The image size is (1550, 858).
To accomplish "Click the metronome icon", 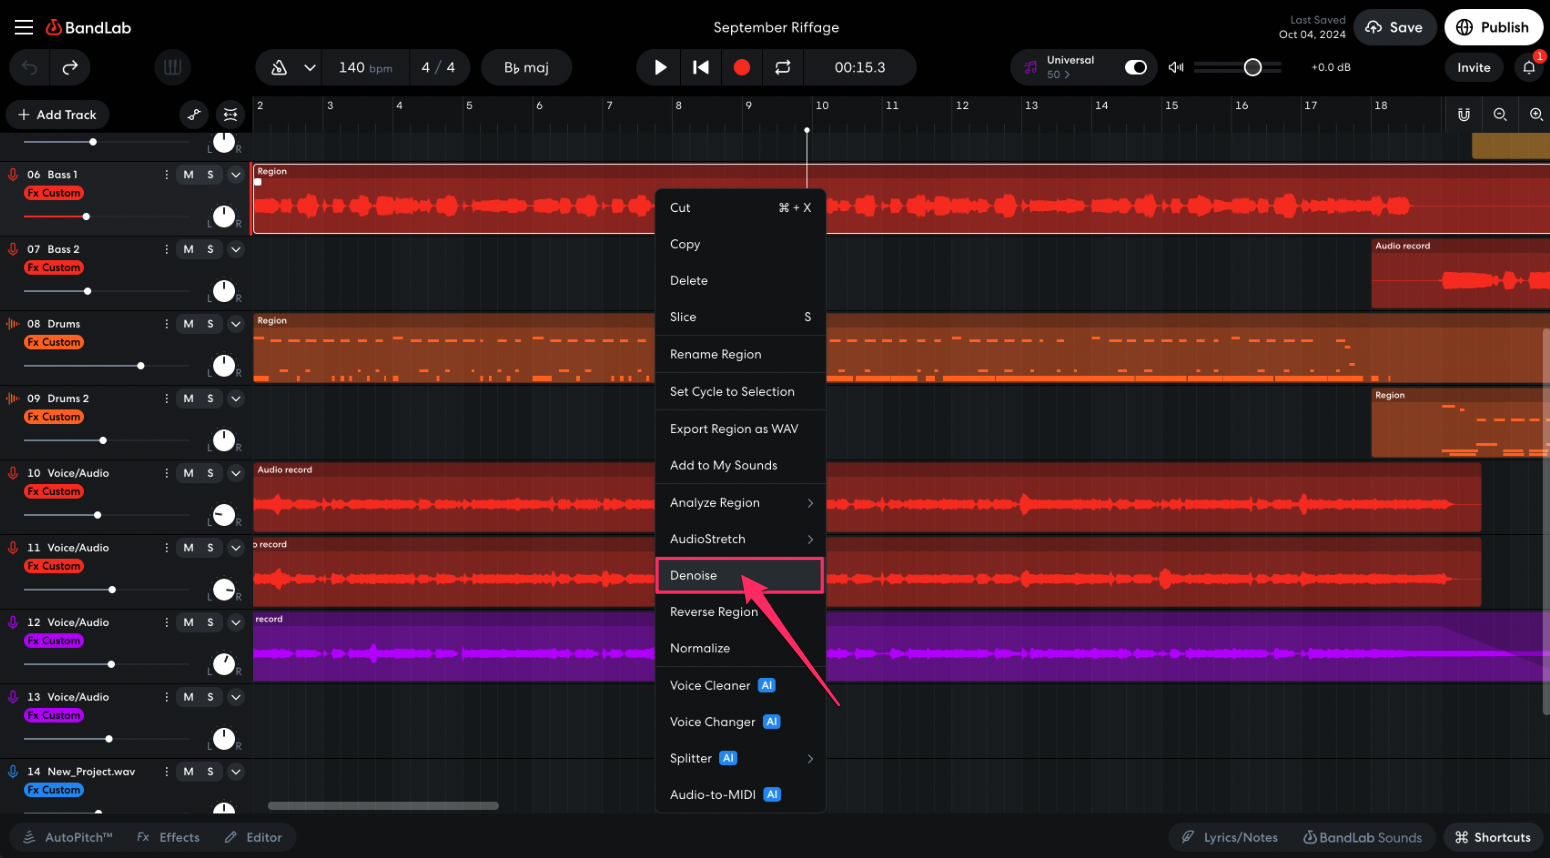I will click(x=279, y=67).
